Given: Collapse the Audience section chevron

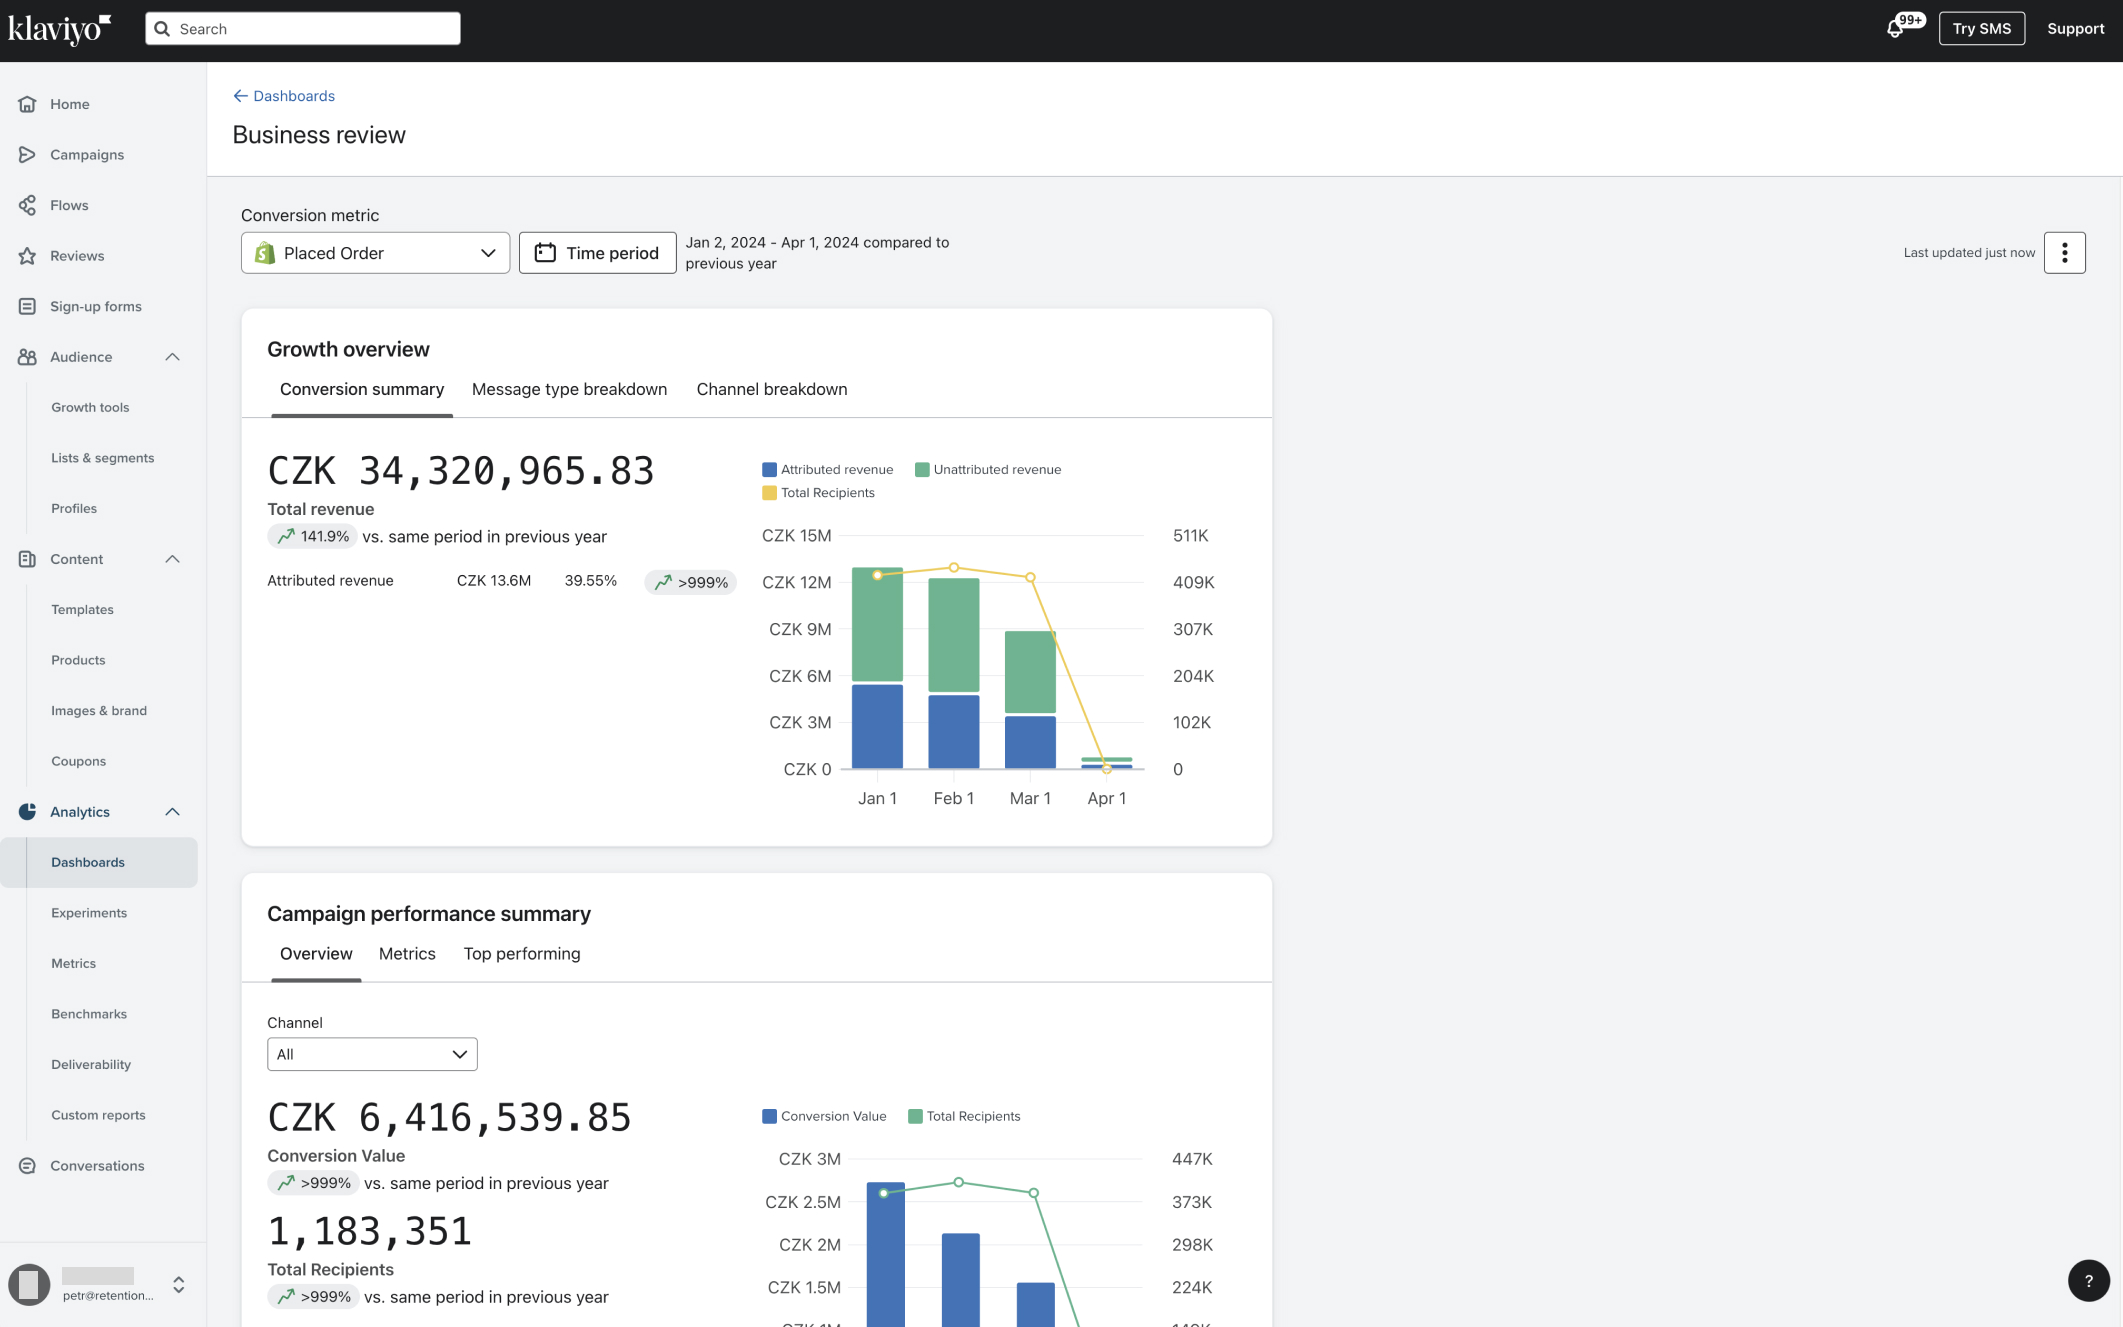Looking at the screenshot, I should tap(172, 357).
